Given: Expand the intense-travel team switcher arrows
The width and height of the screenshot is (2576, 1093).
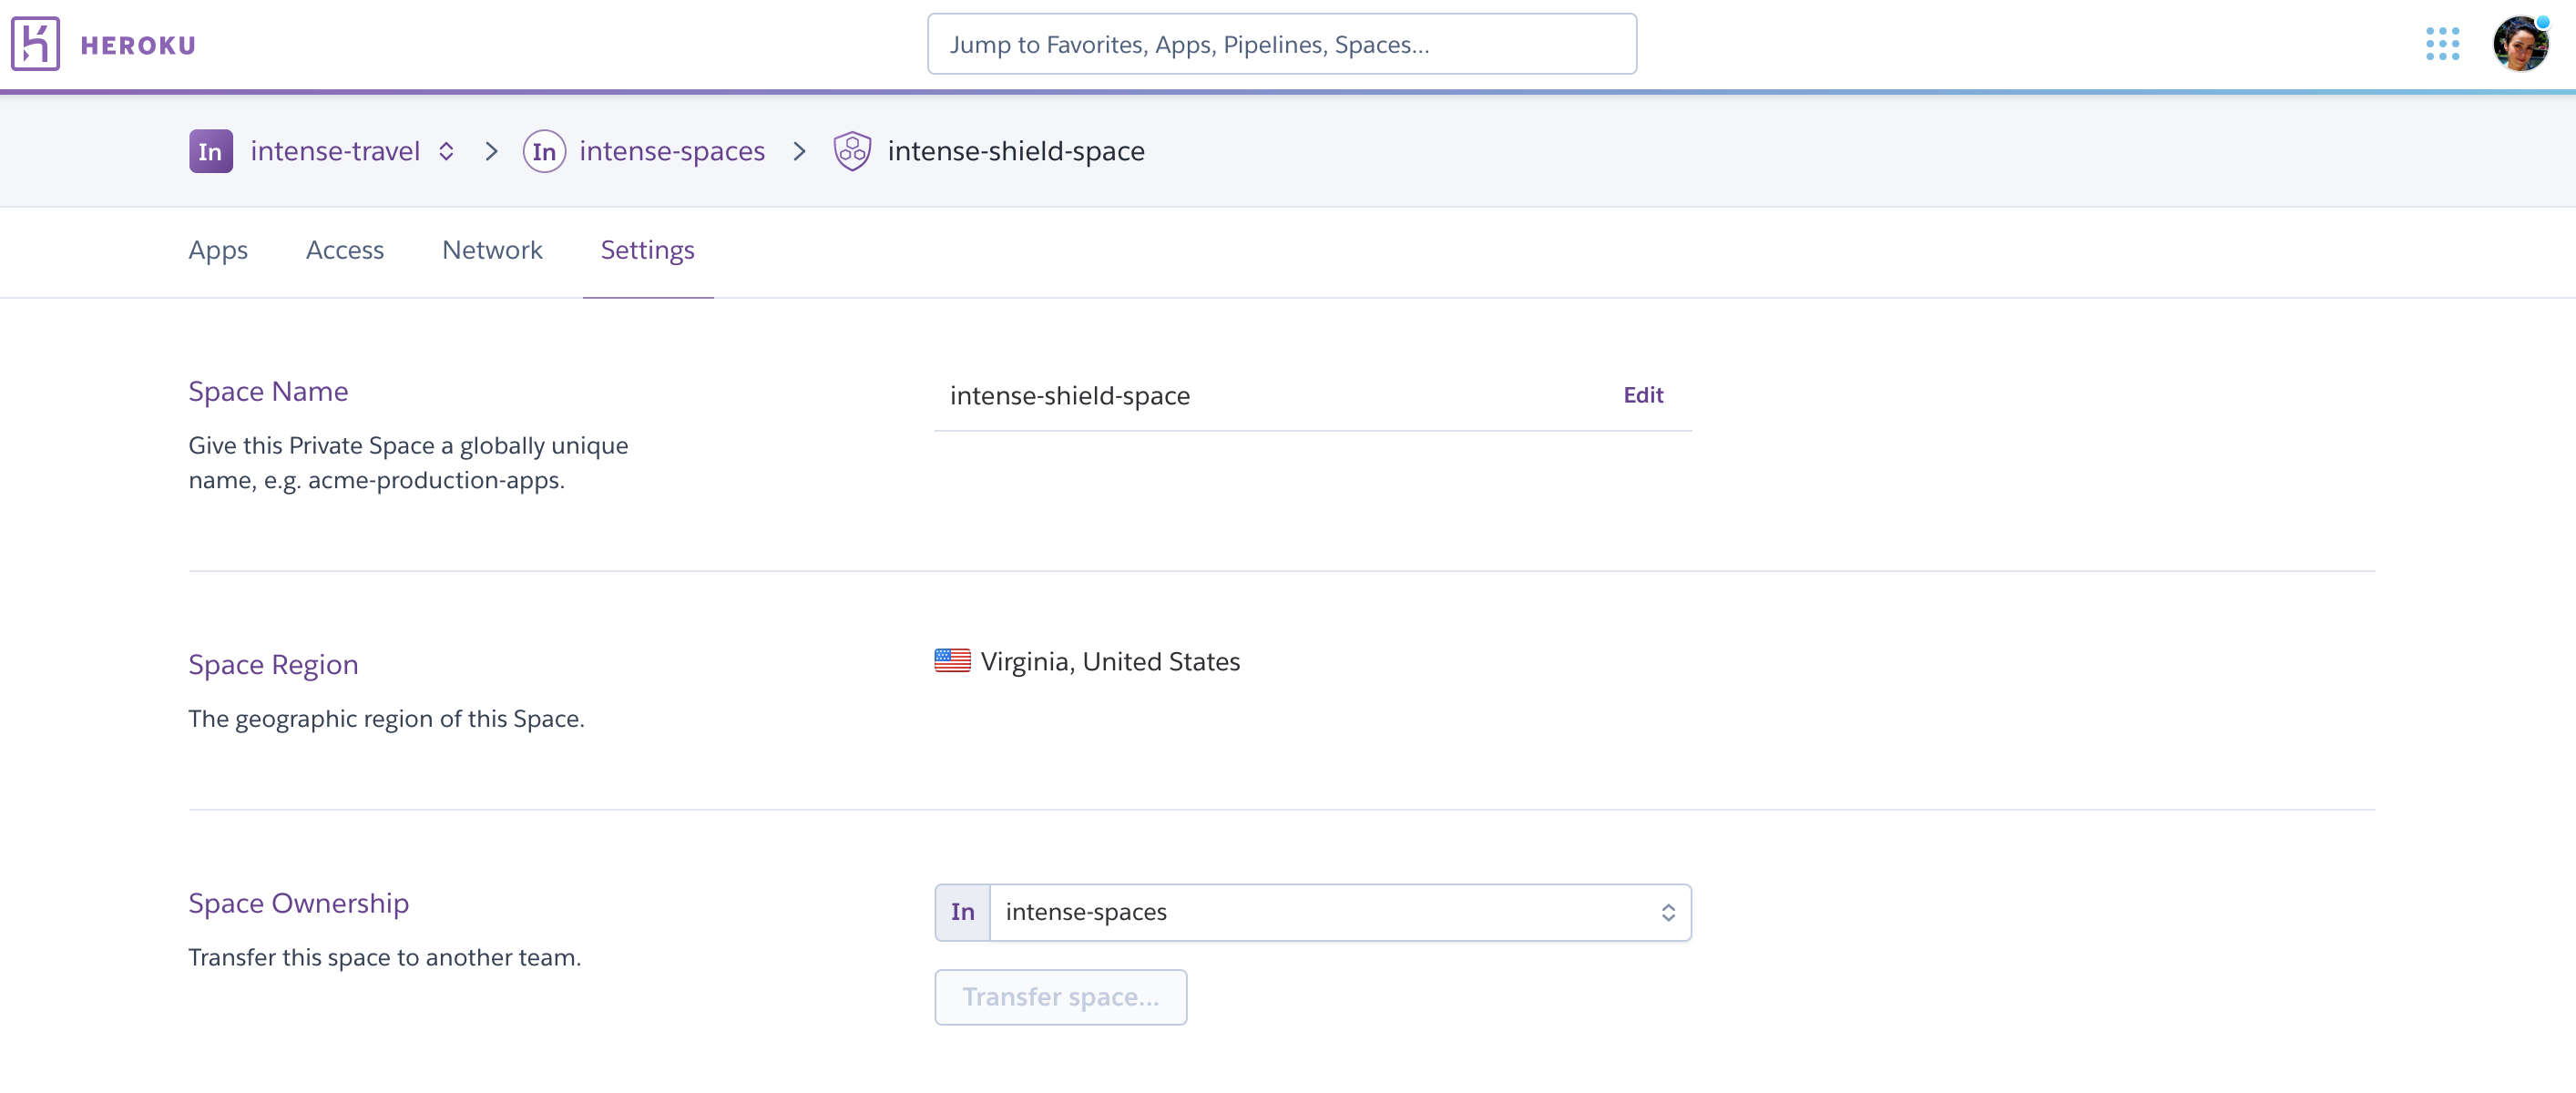Looking at the screenshot, I should pyautogui.click(x=446, y=151).
